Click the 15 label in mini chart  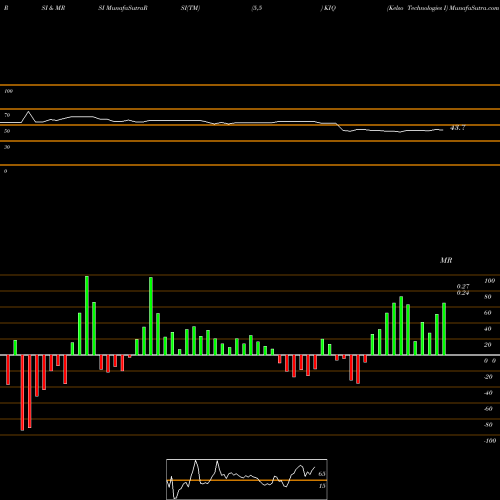[322, 486]
